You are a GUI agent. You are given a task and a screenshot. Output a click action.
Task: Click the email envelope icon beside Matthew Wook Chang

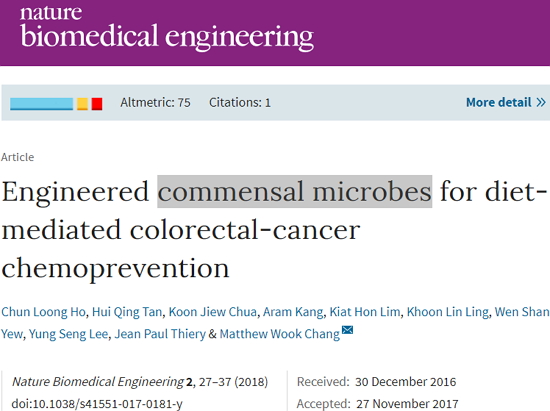[347, 330]
